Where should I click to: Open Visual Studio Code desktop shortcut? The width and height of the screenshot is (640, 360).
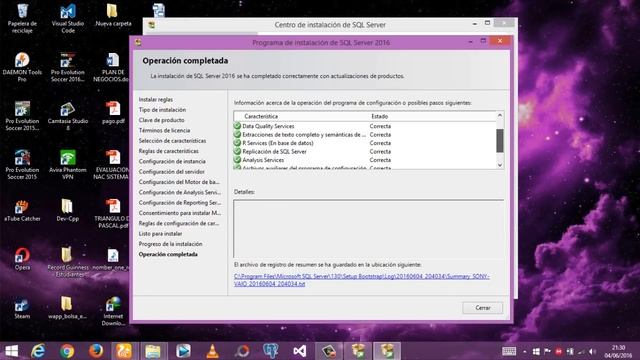pos(68,18)
